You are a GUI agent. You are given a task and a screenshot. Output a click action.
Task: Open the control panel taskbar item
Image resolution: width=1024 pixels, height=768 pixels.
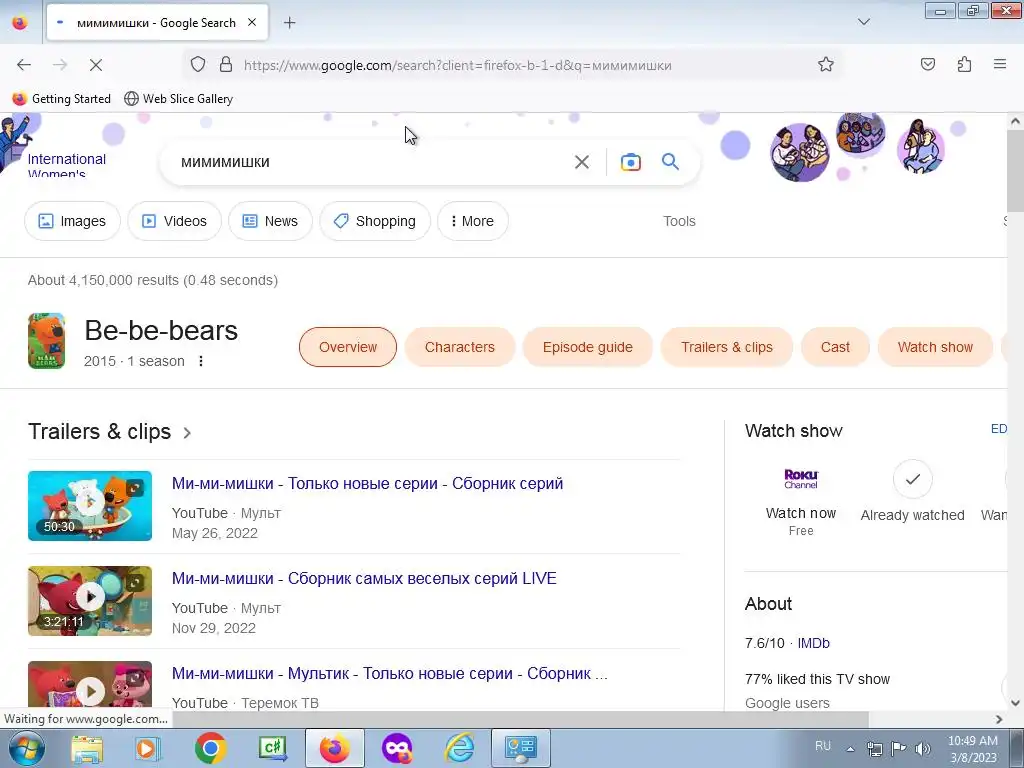tap(520, 748)
